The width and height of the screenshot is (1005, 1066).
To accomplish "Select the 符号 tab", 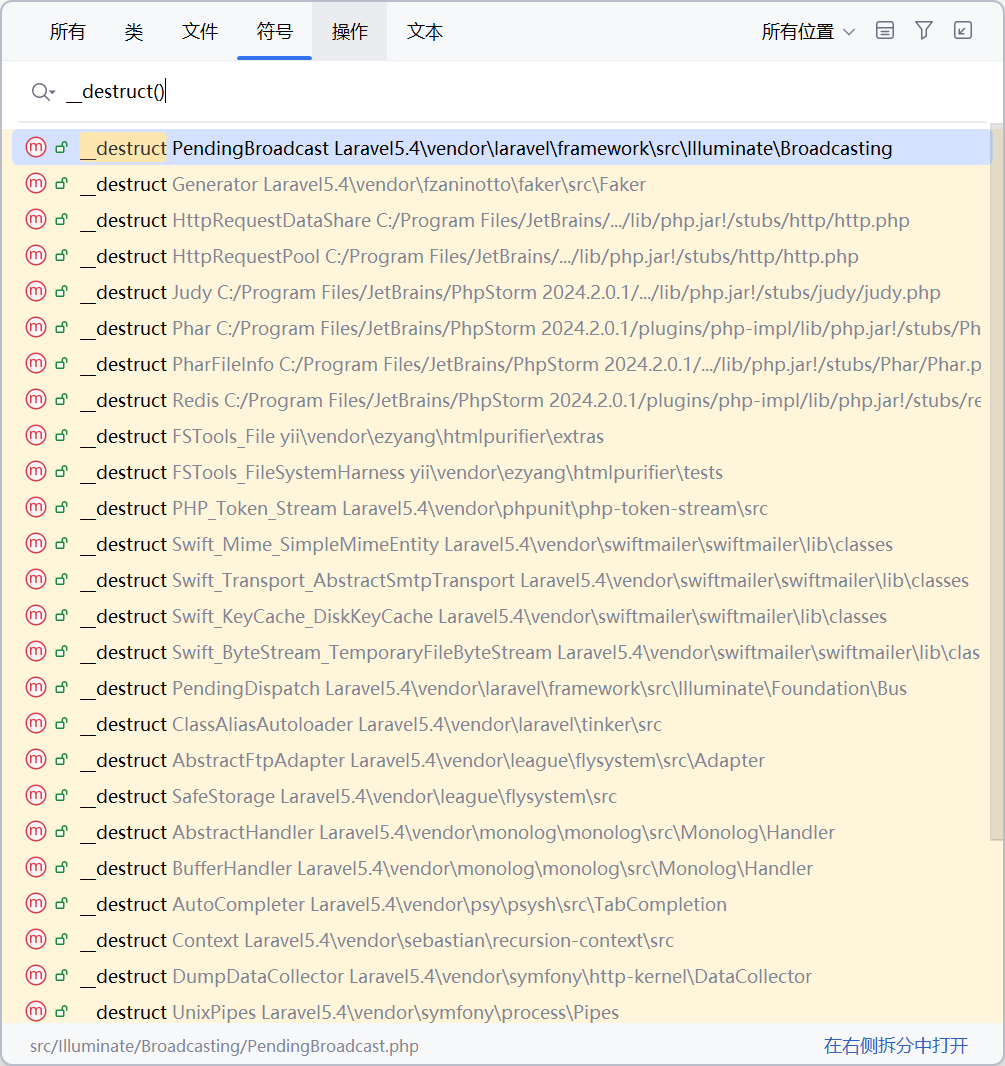I will click(x=275, y=31).
